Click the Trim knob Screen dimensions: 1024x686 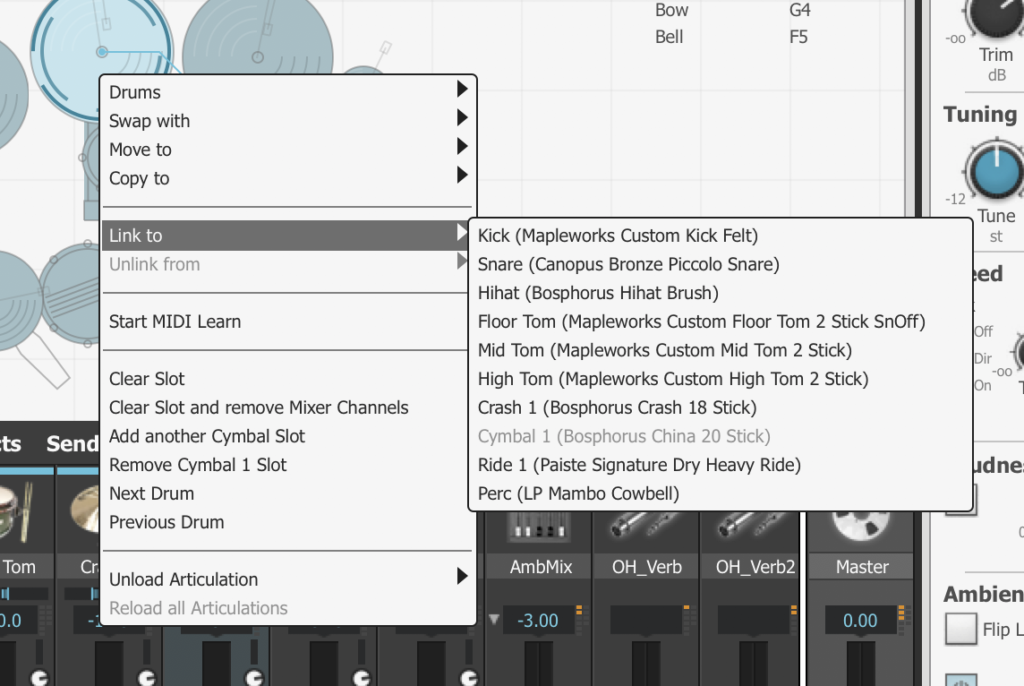(994, 15)
